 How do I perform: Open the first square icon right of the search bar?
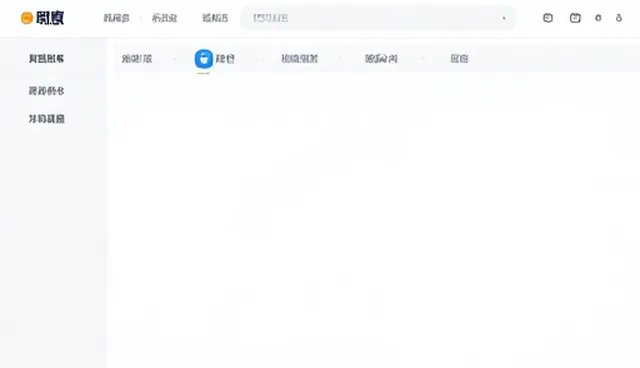(548, 18)
